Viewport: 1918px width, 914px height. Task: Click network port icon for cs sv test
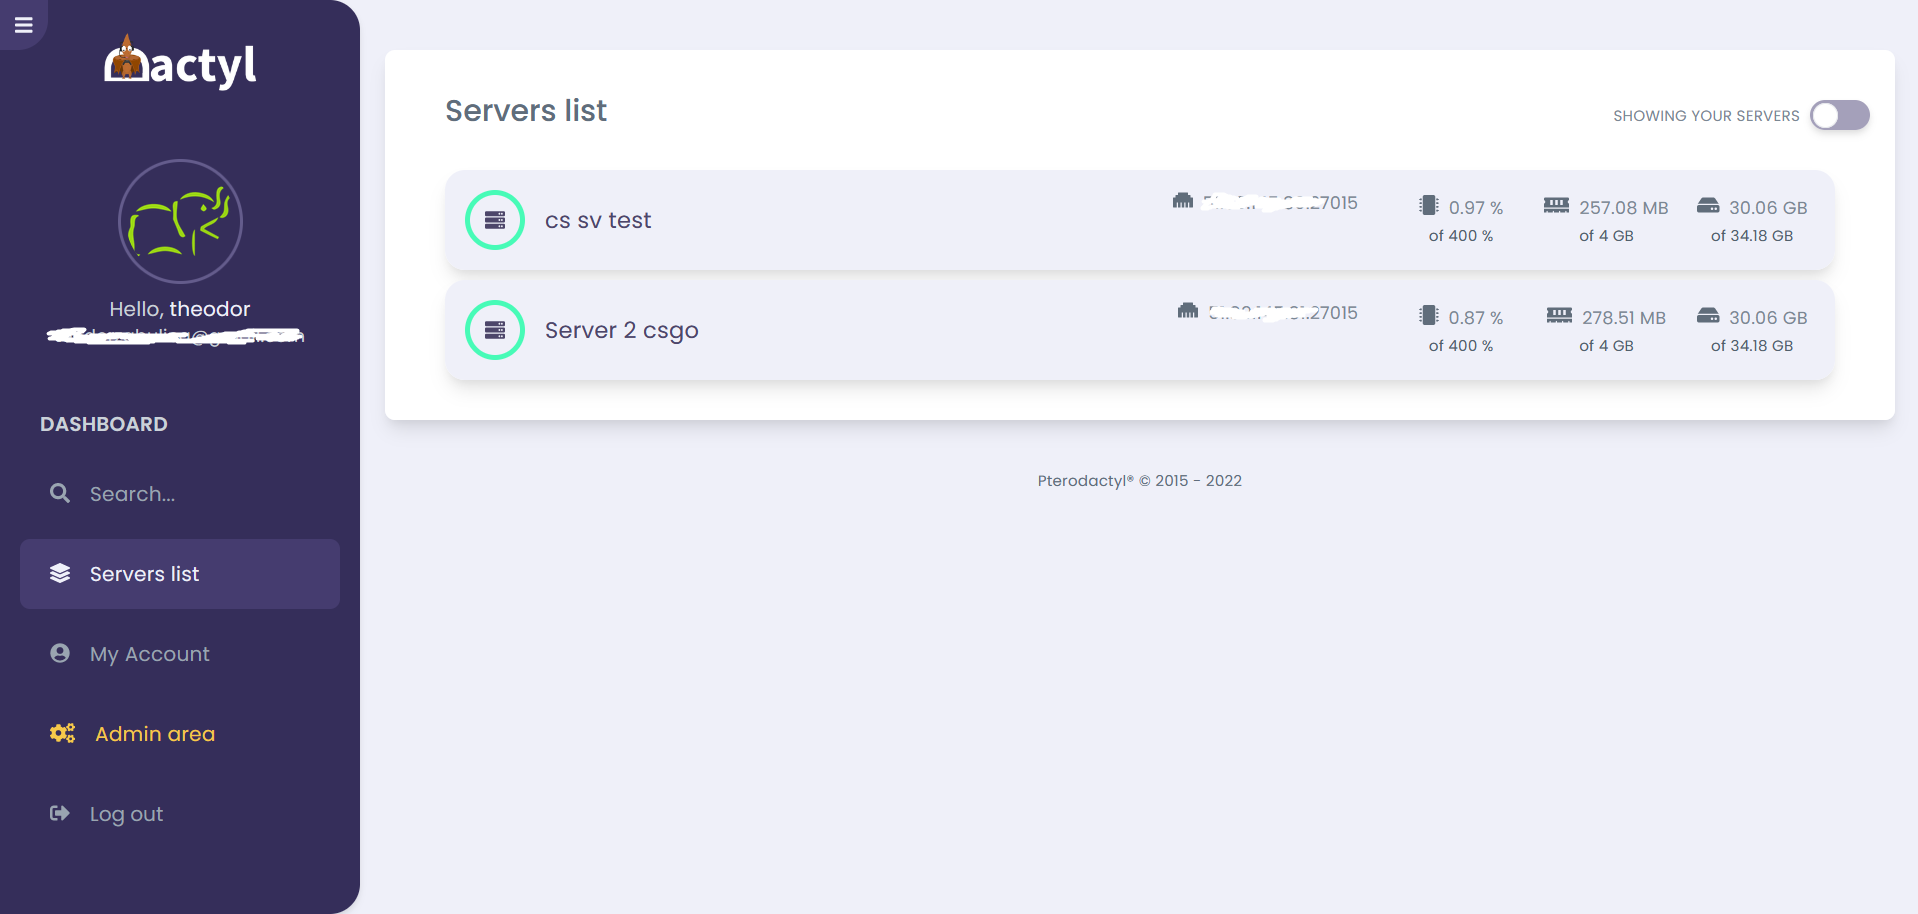[1183, 201]
